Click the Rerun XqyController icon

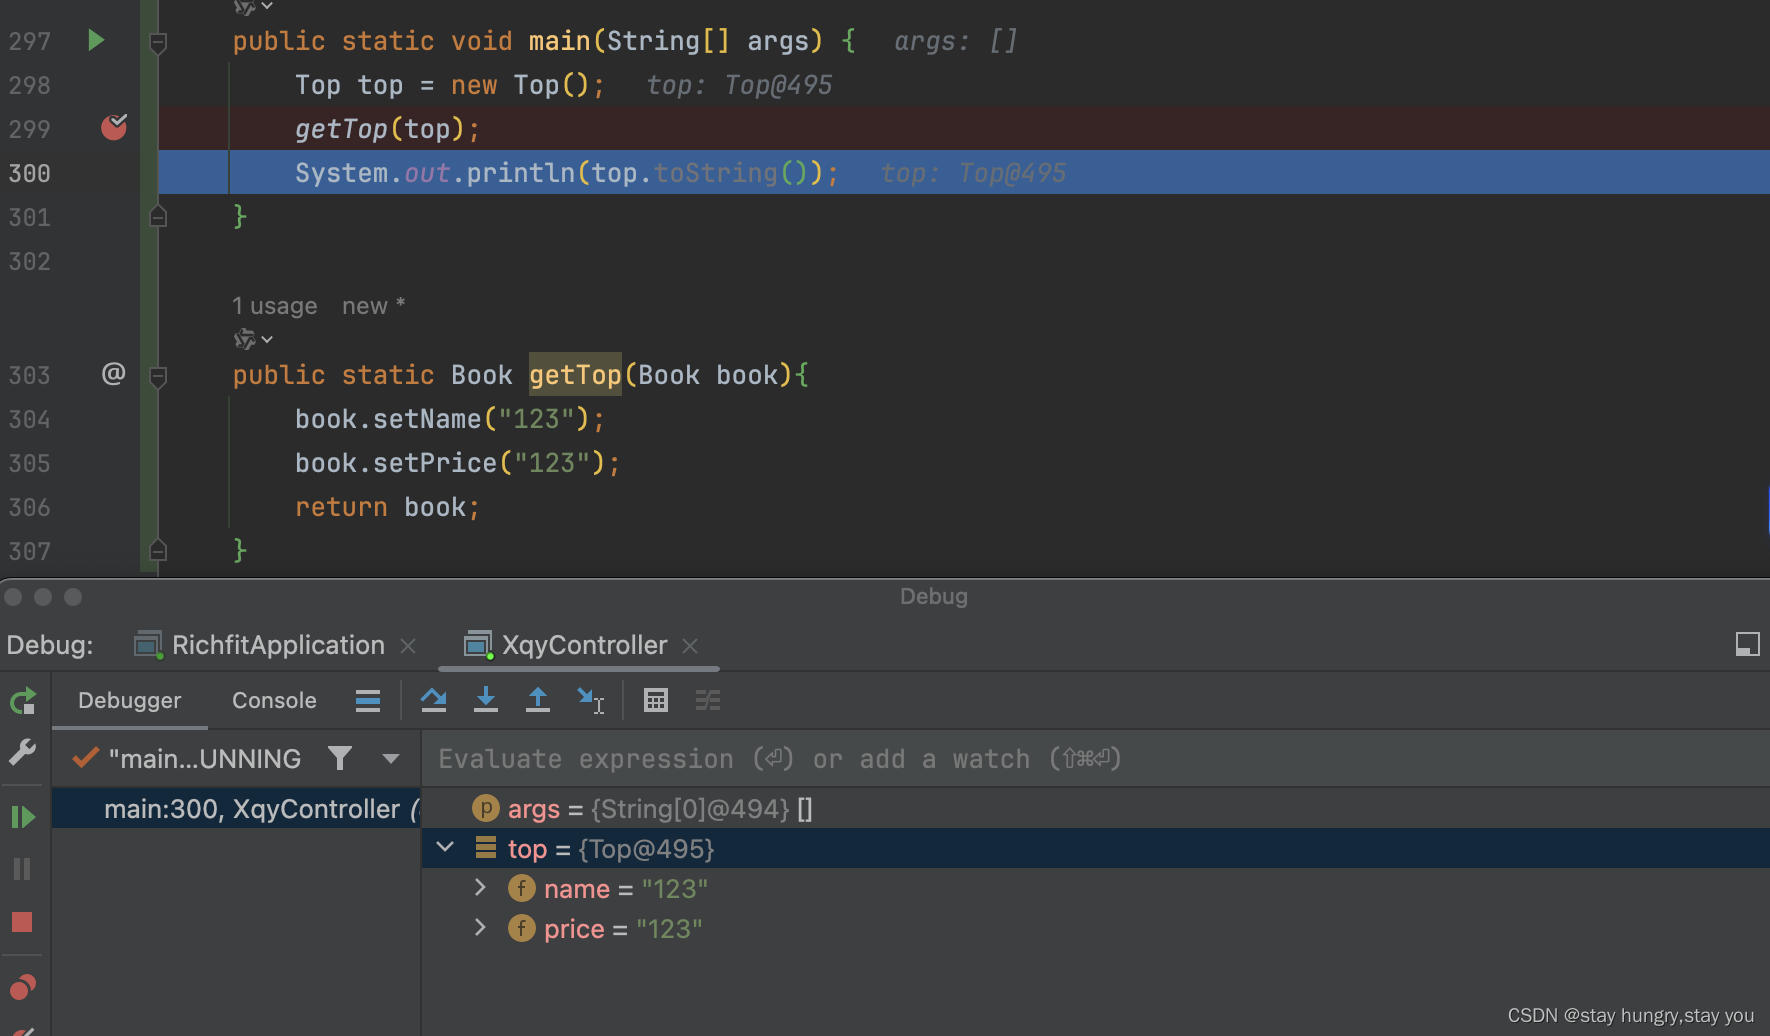(23, 701)
